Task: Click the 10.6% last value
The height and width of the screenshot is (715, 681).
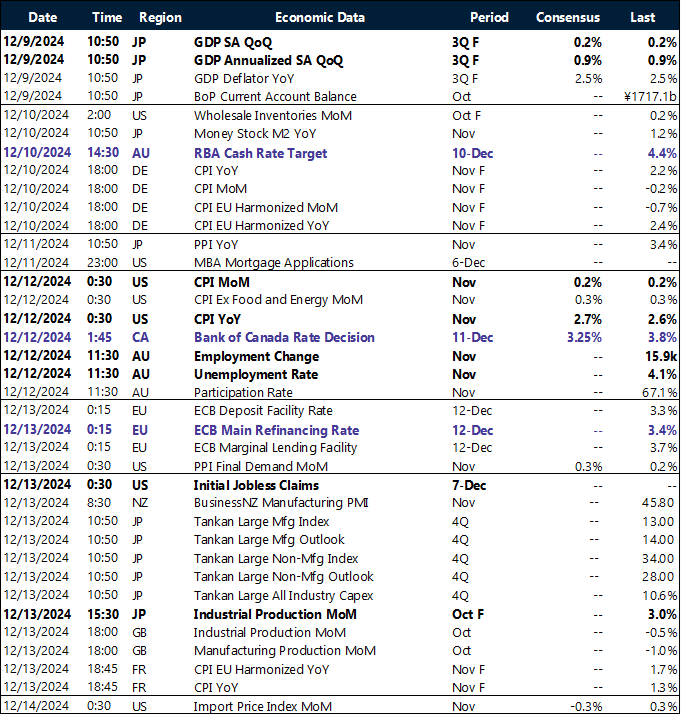Action: pos(660,596)
